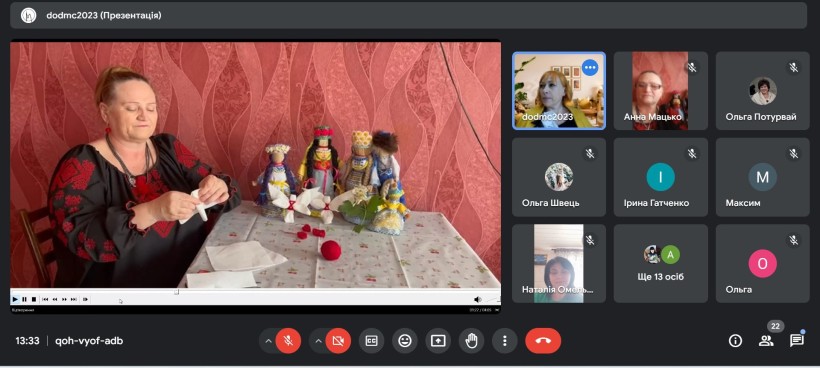Show the participants list of 22 people
820x368 pixels.
pyautogui.click(x=766, y=341)
